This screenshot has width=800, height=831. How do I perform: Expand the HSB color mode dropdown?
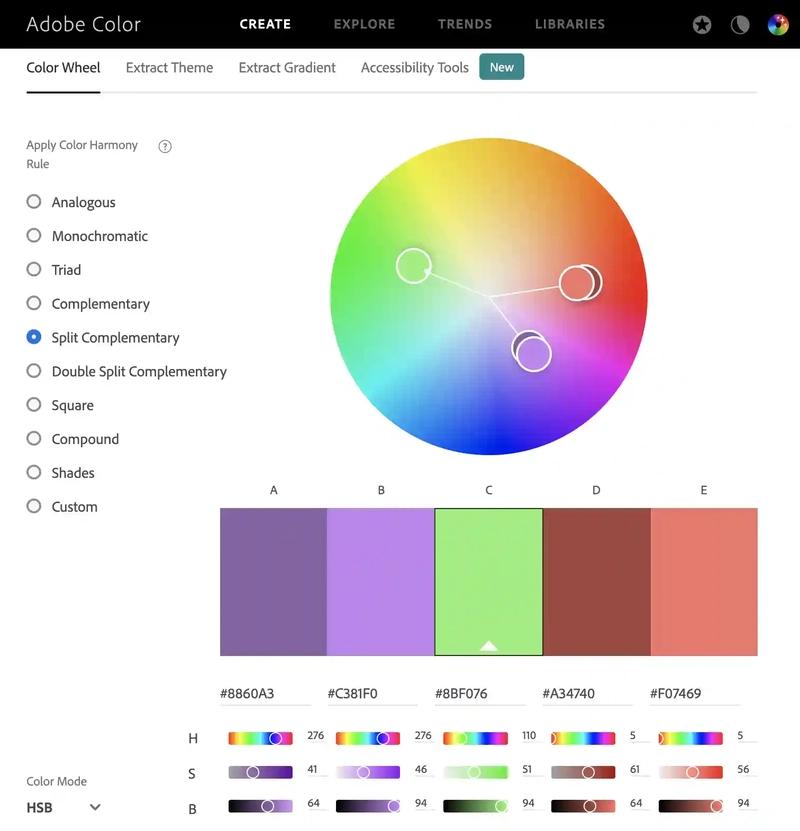click(x=64, y=807)
